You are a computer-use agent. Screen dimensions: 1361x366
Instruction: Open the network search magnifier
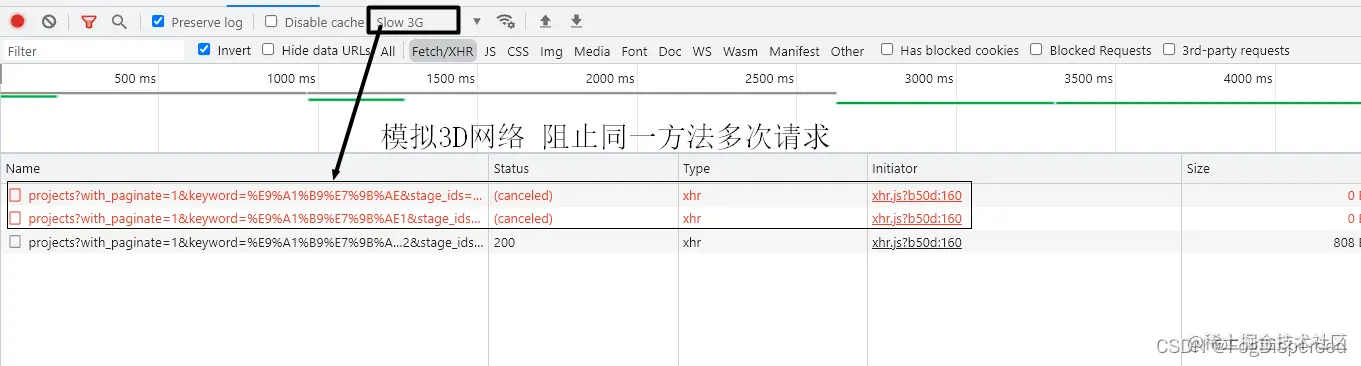click(119, 22)
